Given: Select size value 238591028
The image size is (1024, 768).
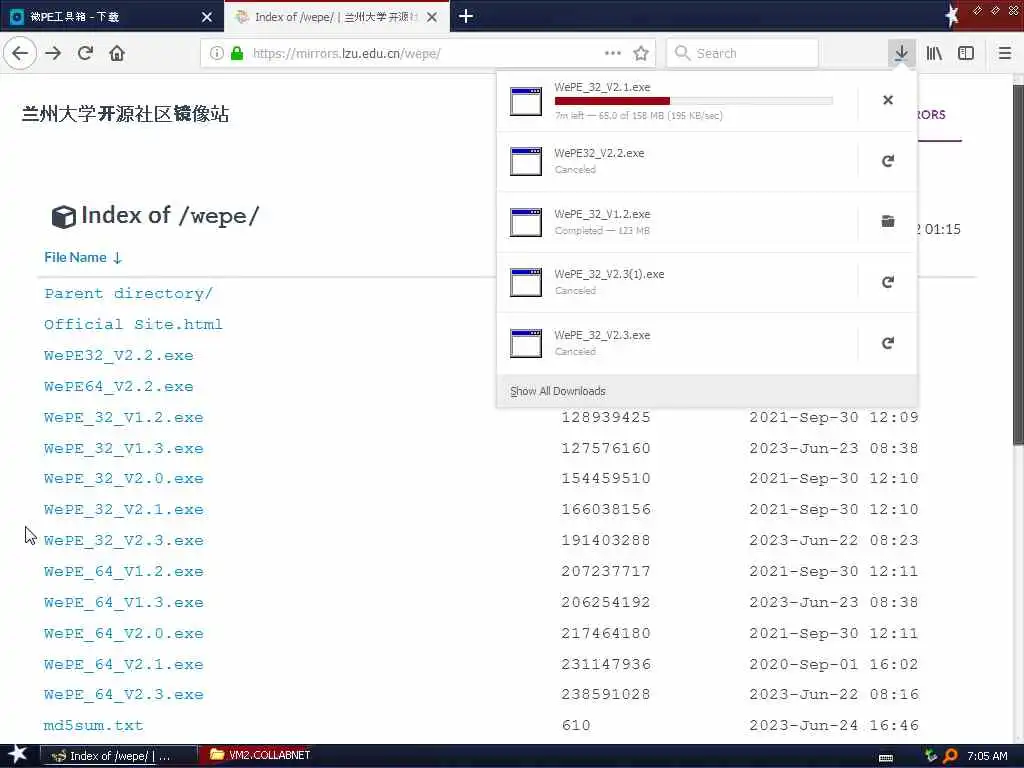Looking at the screenshot, I should coord(606,694).
